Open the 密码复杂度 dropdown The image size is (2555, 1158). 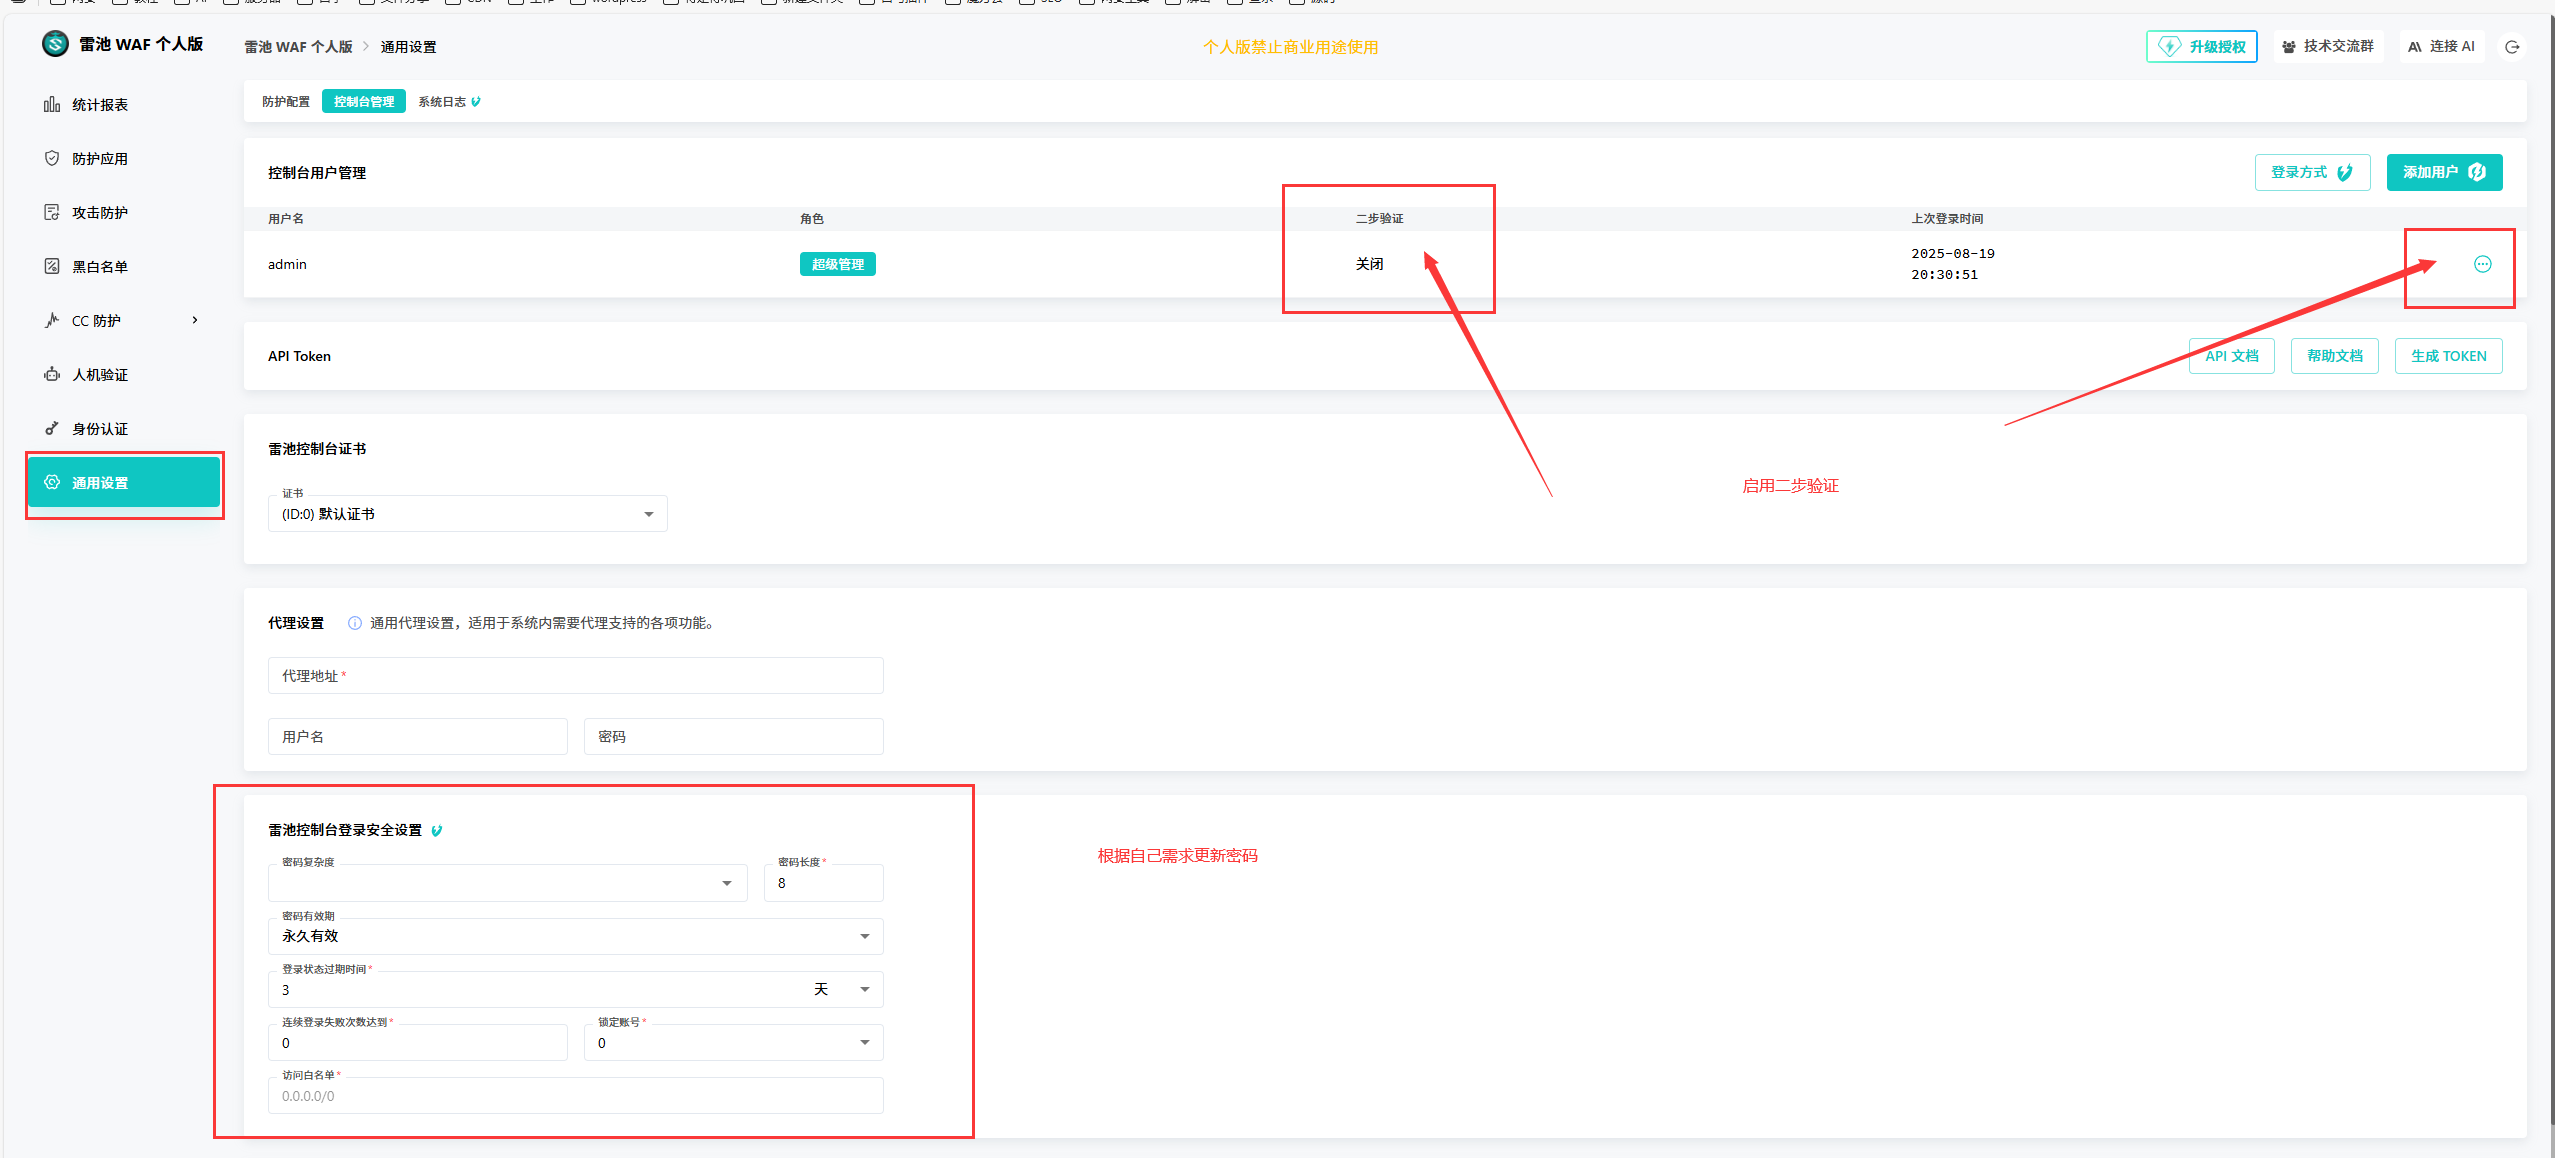[x=507, y=883]
